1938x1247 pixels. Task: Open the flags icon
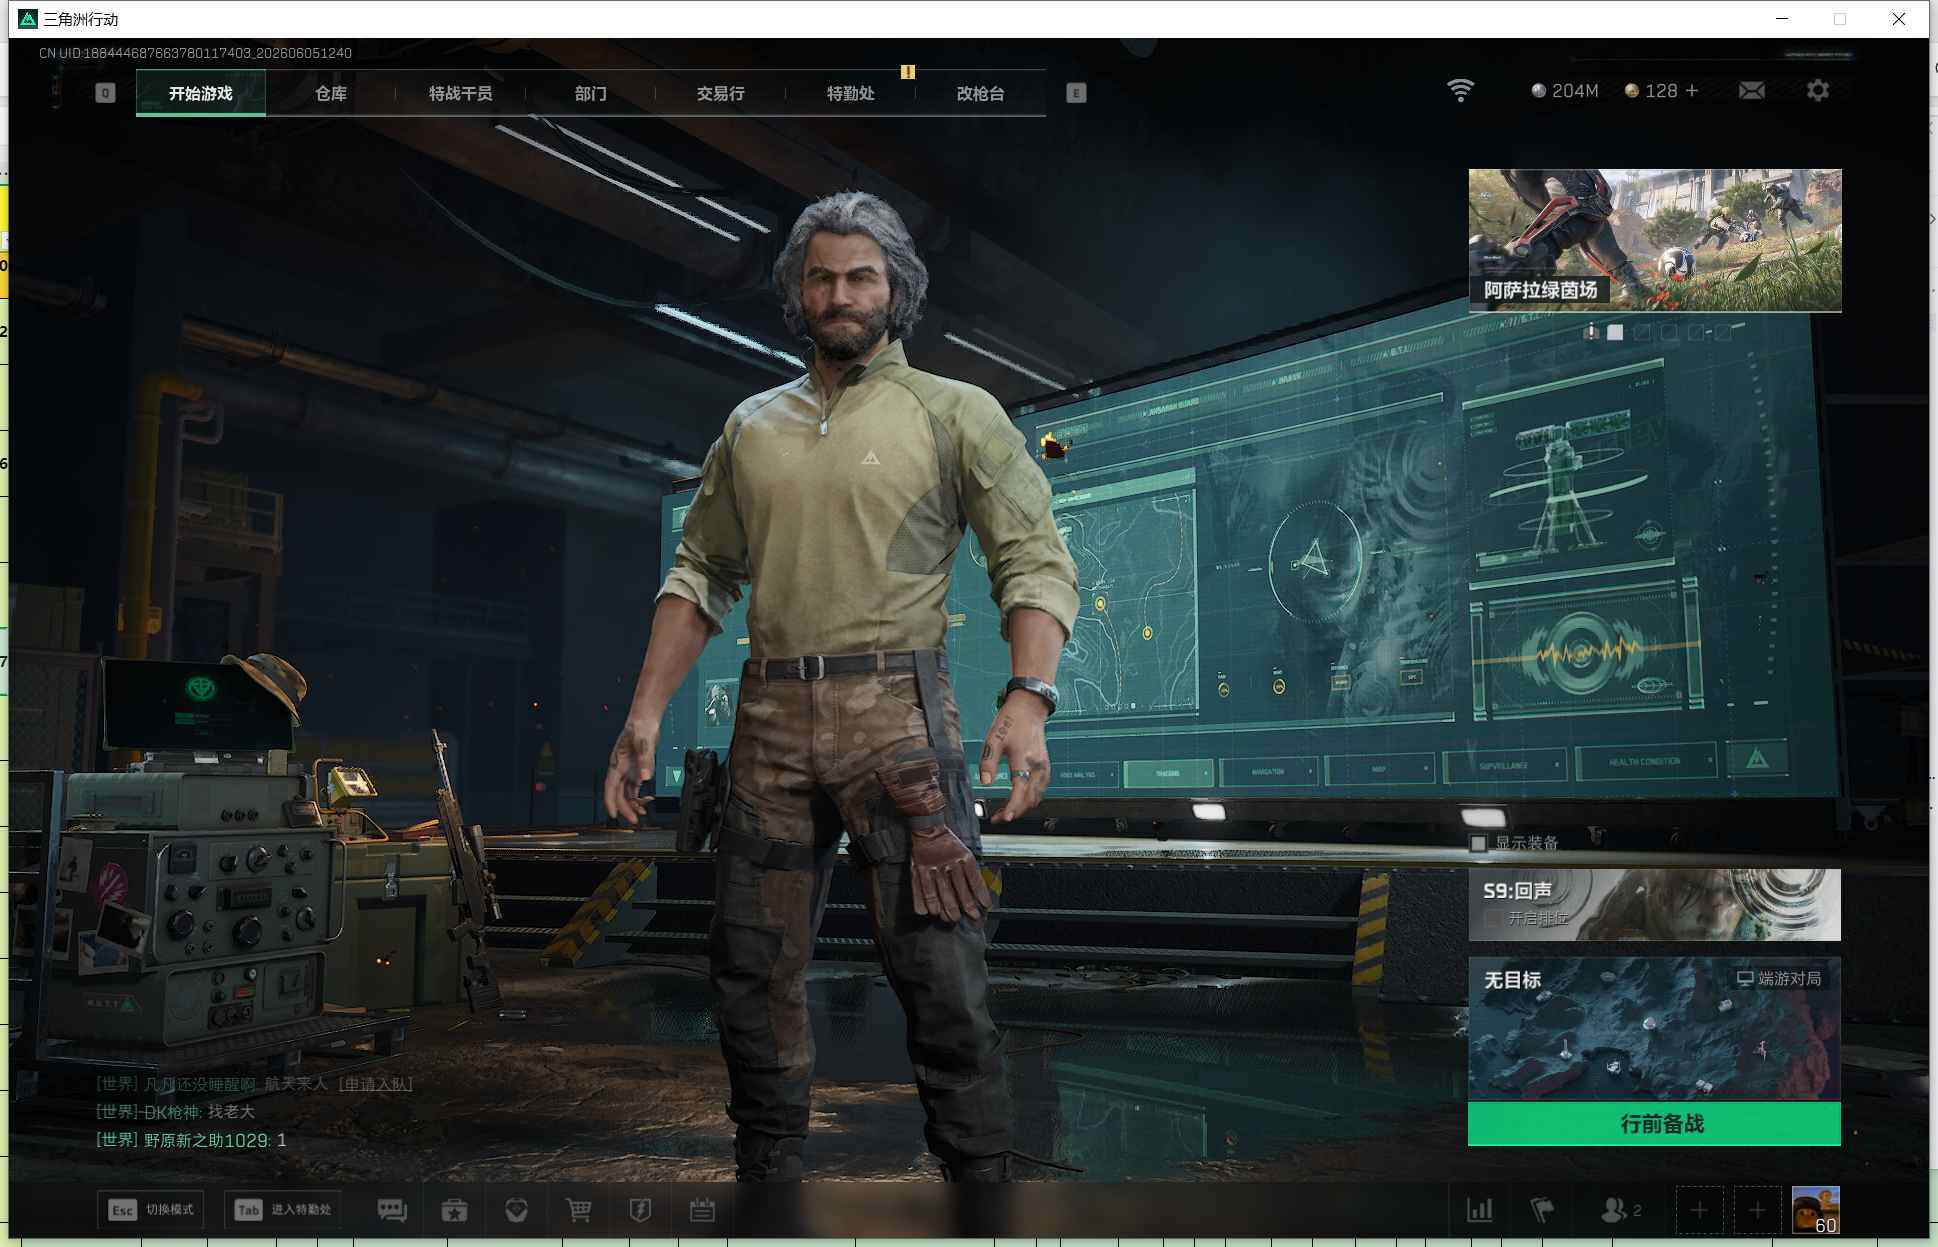[1542, 1210]
